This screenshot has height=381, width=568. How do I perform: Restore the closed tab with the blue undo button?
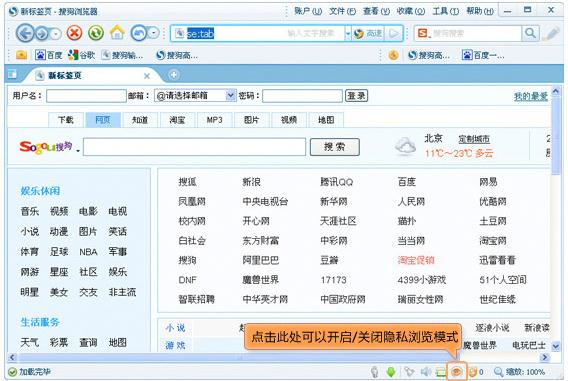(x=139, y=33)
